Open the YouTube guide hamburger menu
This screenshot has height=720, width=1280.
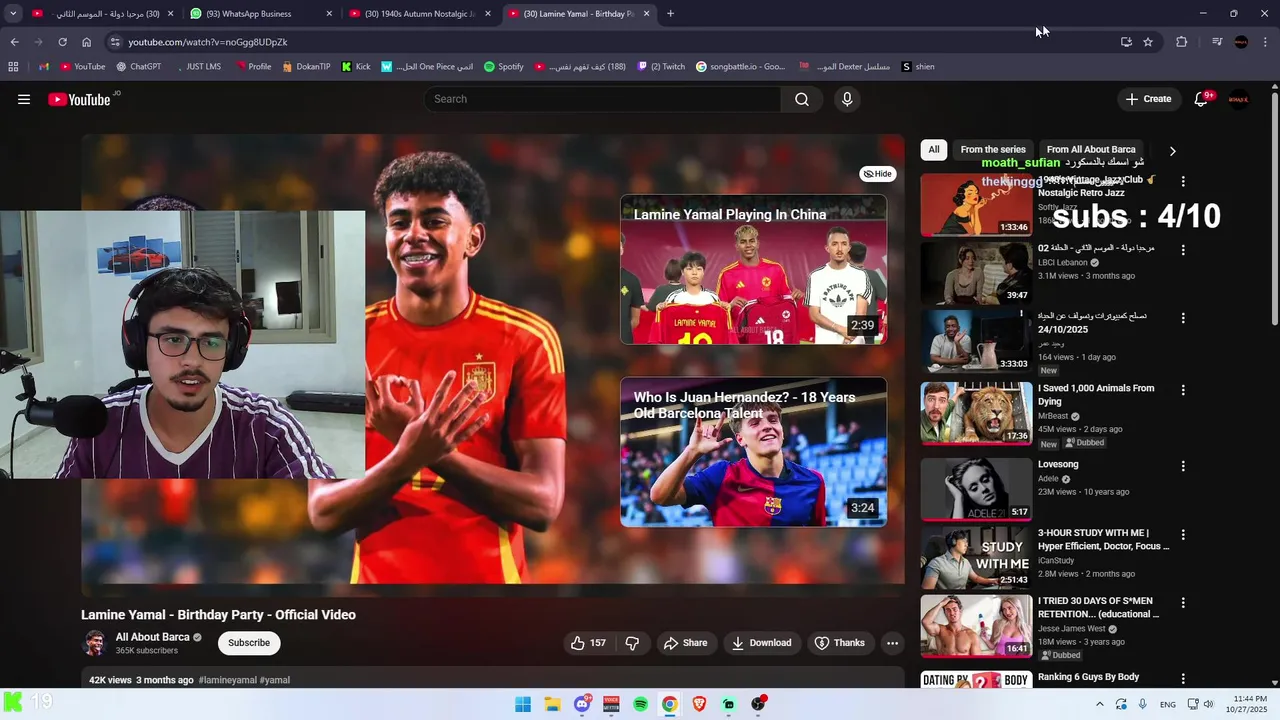(x=24, y=99)
